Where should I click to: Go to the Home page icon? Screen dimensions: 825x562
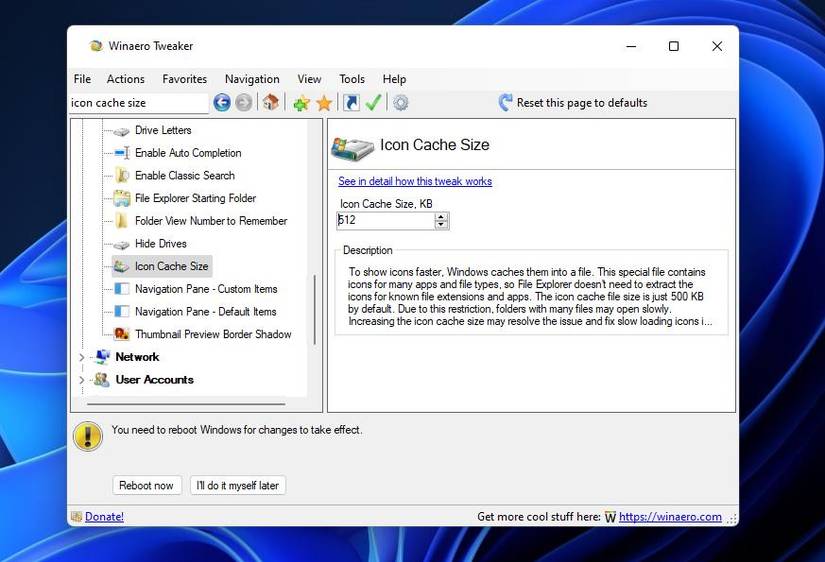click(x=270, y=102)
